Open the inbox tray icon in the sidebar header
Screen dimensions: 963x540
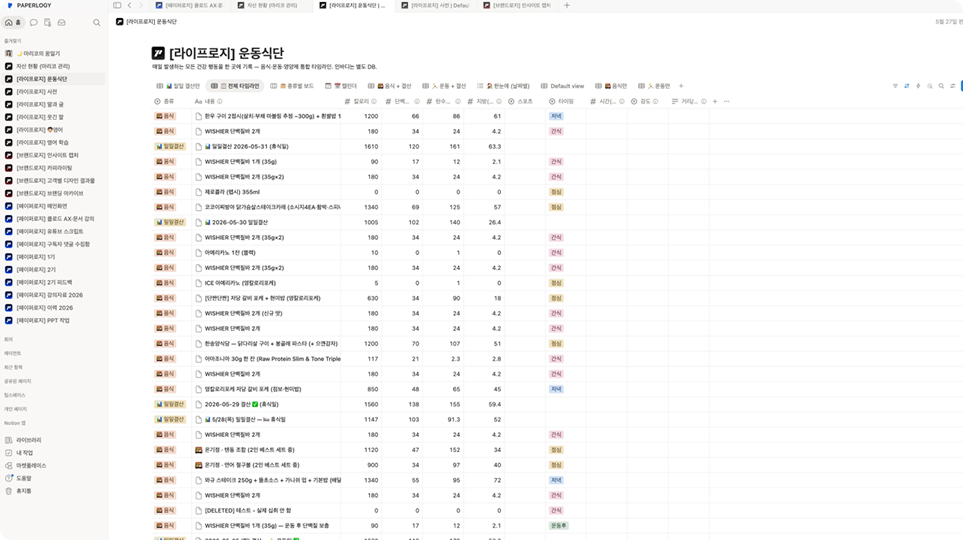[x=61, y=23]
